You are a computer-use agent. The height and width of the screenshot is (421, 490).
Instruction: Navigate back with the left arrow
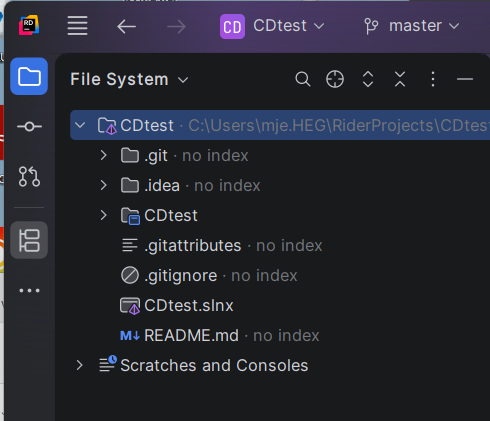point(126,26)
